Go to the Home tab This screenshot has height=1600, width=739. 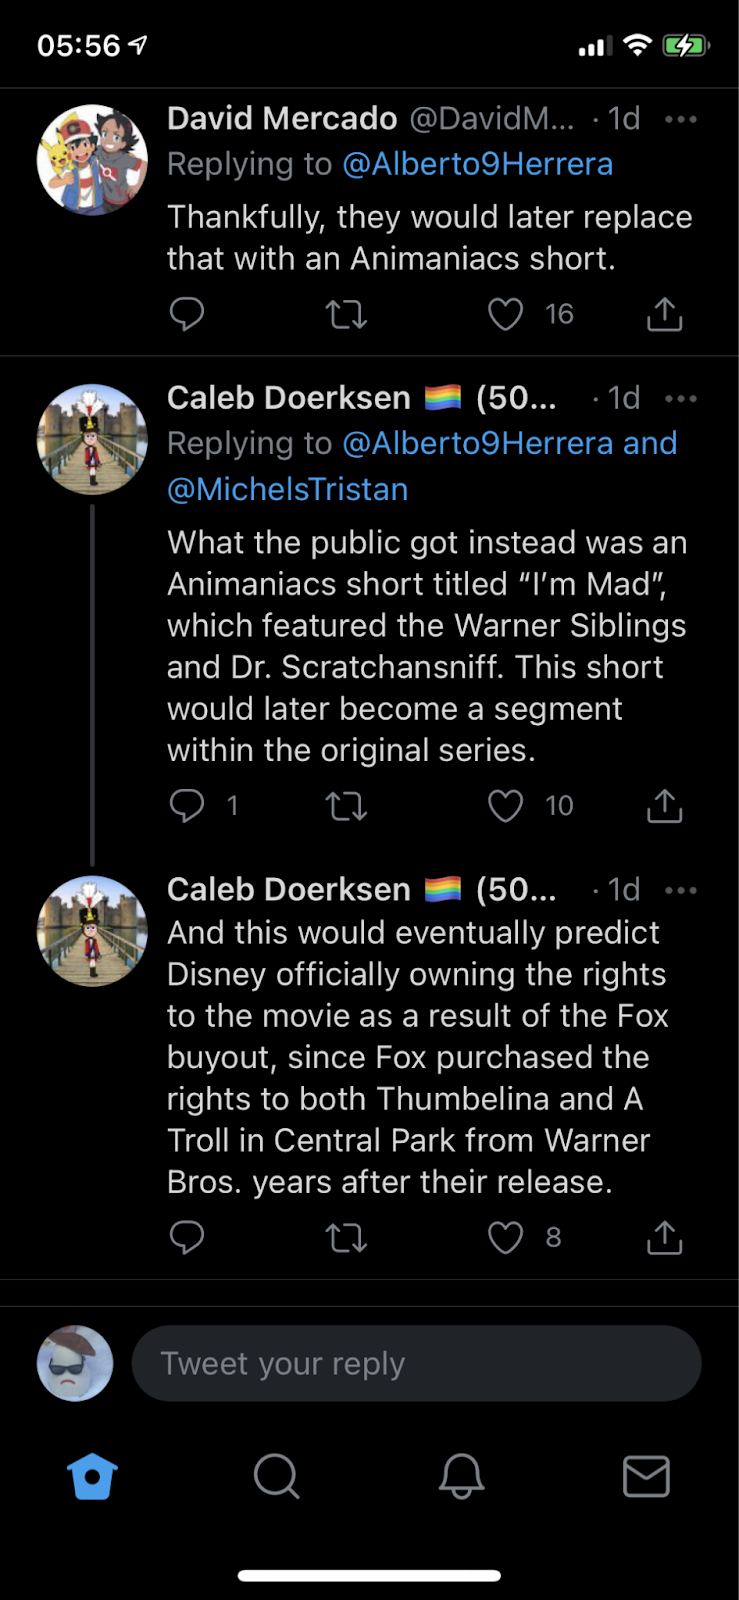tap(92, 1476)
